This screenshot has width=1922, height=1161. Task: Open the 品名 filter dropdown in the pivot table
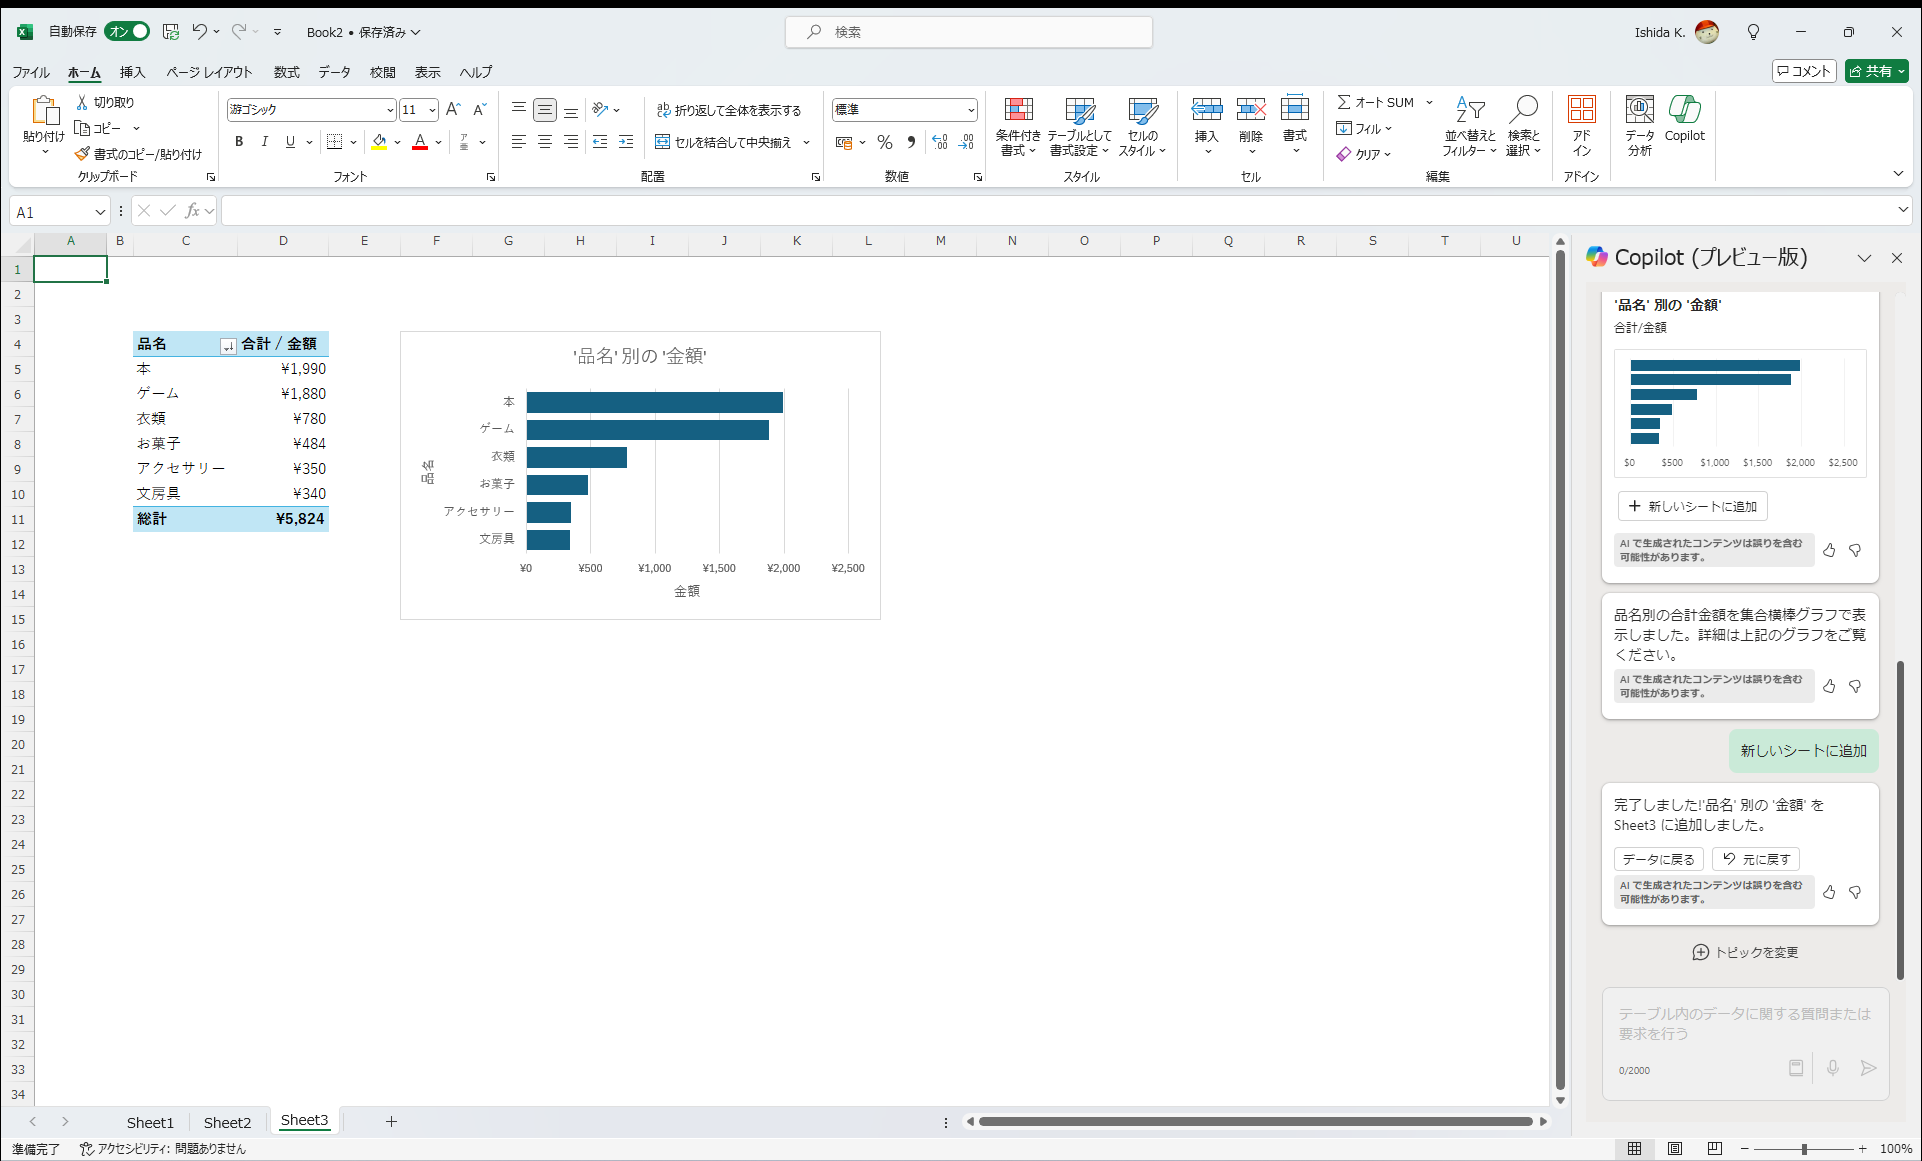[x=228, y=345]
